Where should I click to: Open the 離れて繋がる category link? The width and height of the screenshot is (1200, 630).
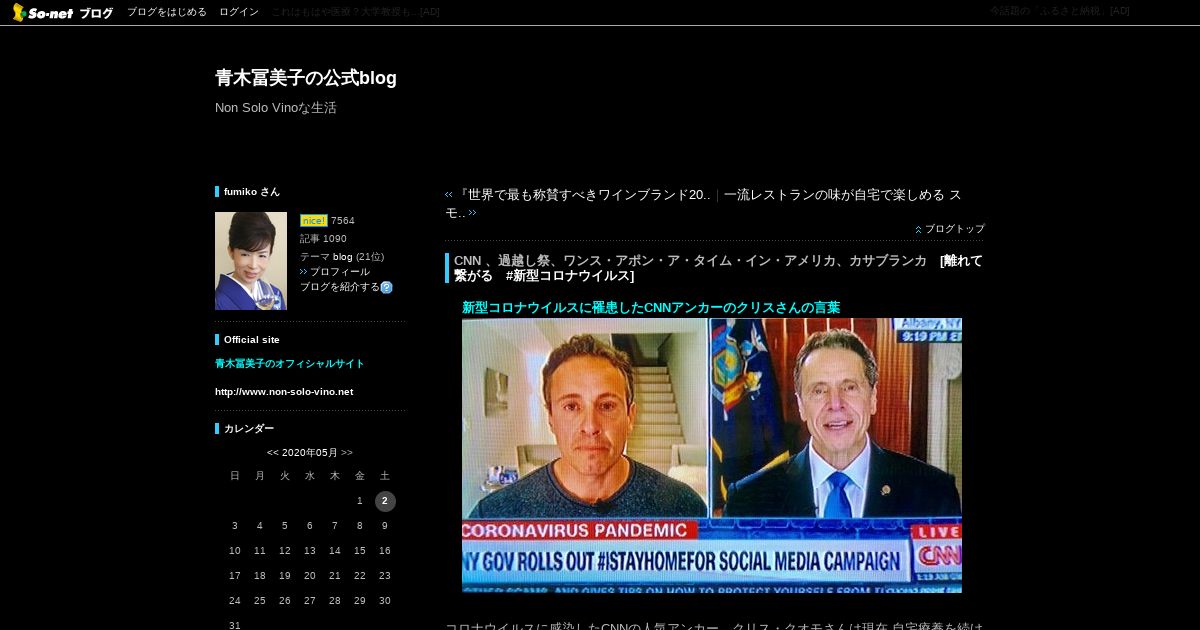coord(718,268)
